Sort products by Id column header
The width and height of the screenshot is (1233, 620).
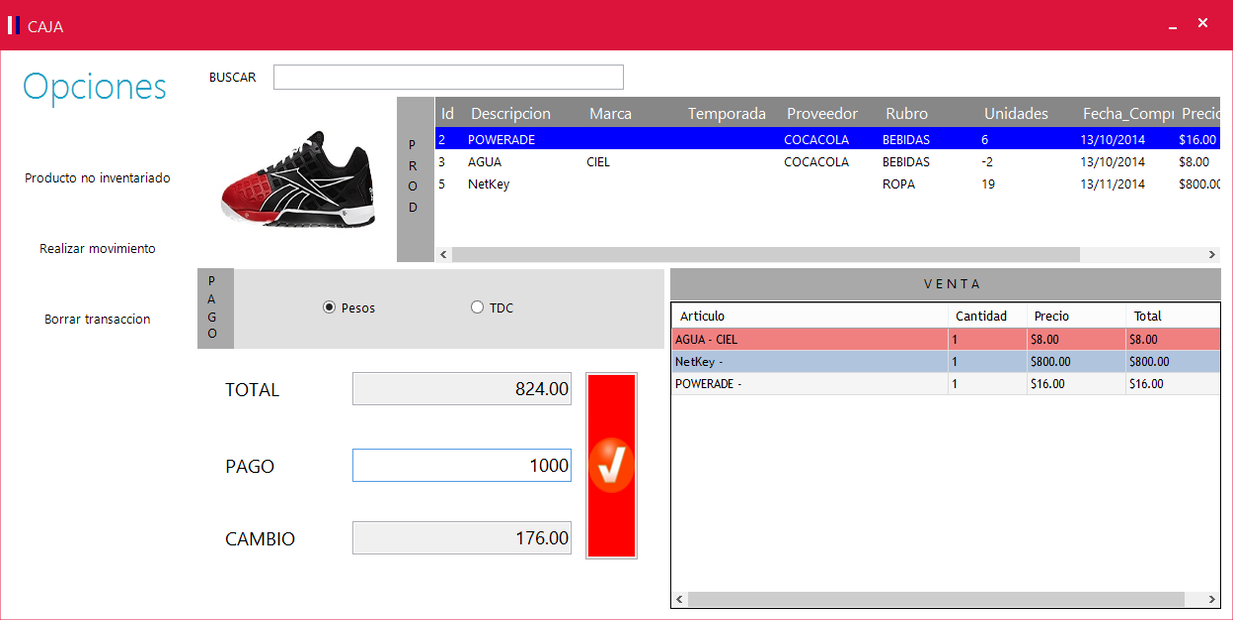[448, 114]
